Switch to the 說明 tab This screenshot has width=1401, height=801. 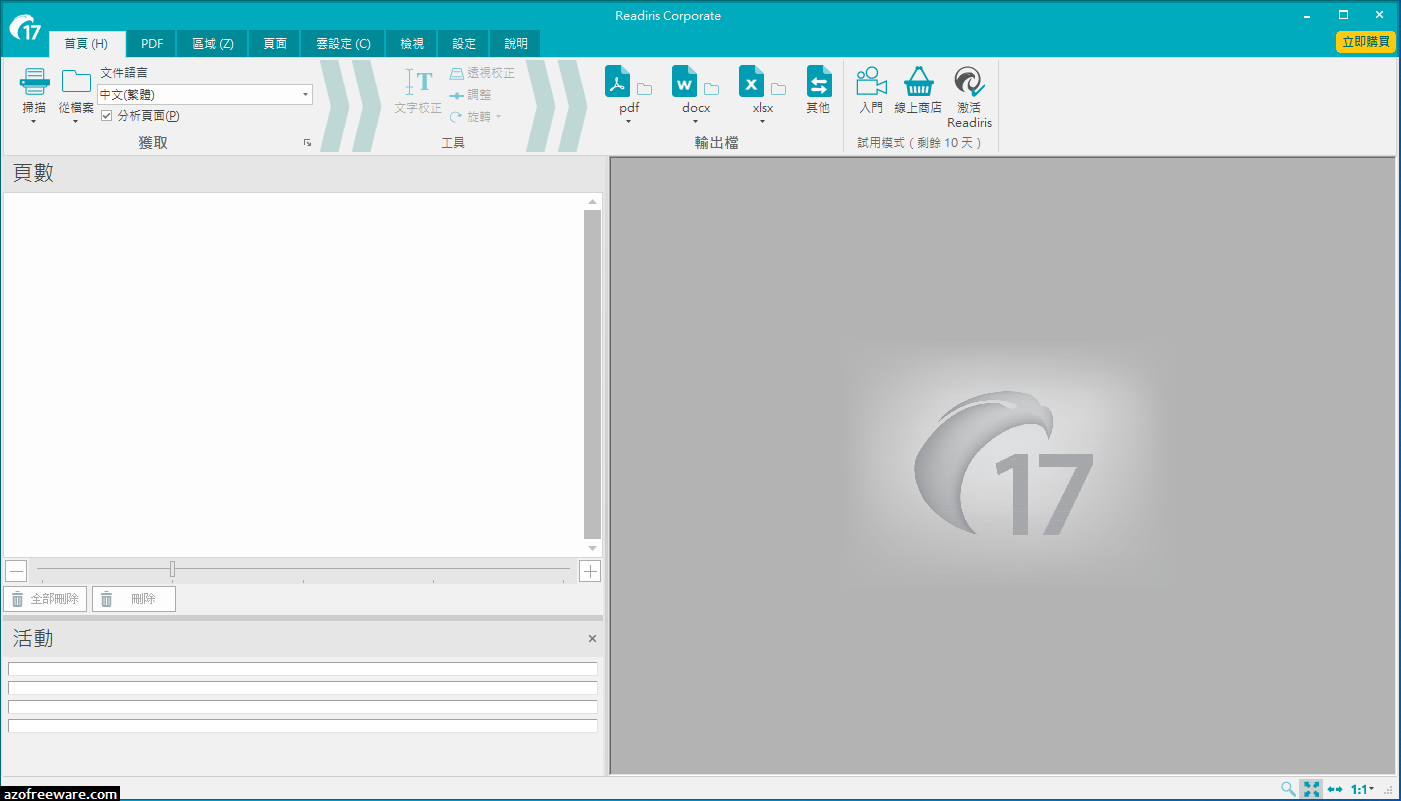[x=516, y=44]
